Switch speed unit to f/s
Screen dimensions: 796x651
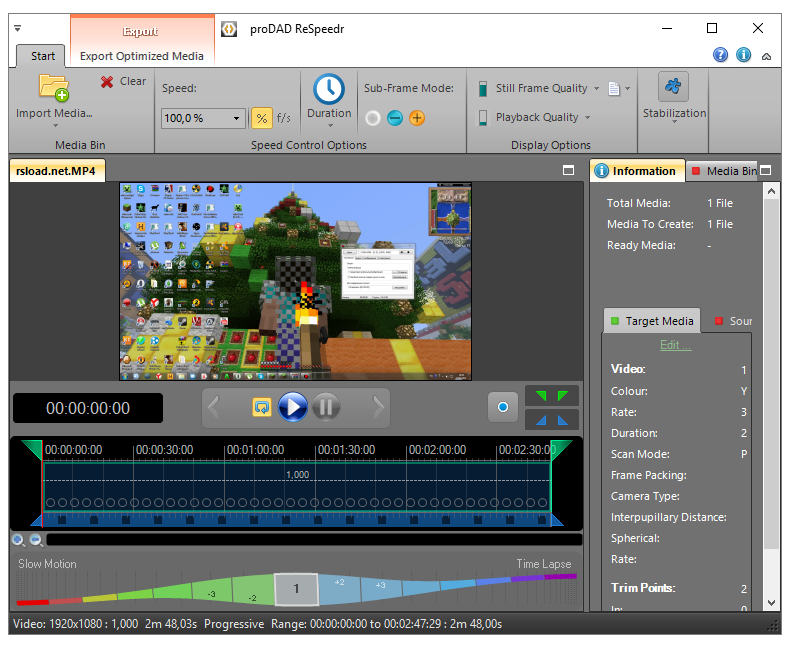[284, 118]
